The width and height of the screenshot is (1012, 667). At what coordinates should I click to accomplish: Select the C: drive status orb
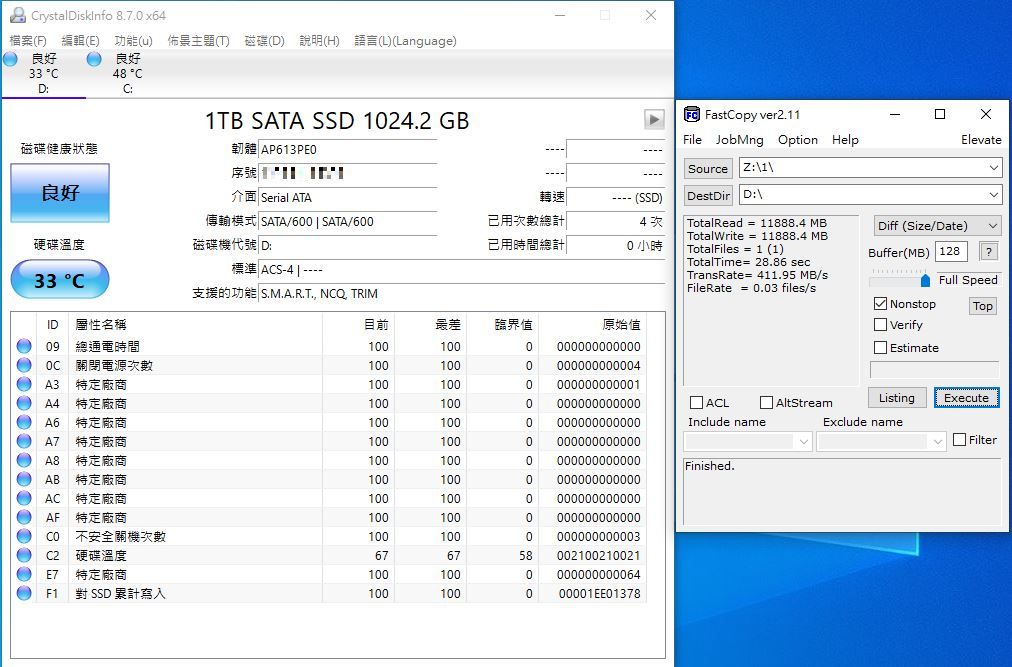point(94,59)
